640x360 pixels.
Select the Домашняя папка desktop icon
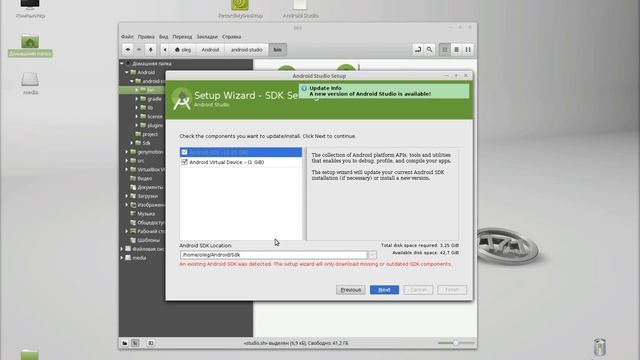pyautogui.click(x=30, y=46)
